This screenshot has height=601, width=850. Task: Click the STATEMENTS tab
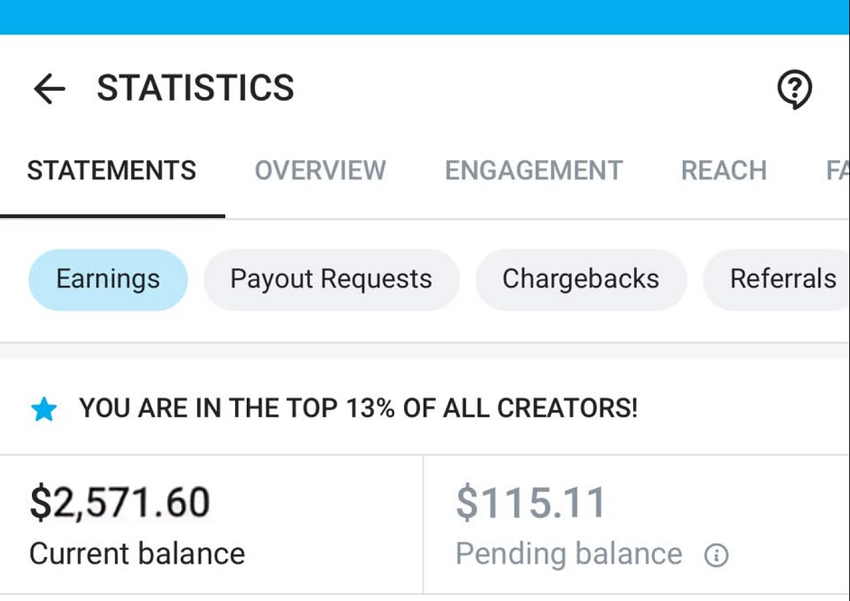[111, 171]
